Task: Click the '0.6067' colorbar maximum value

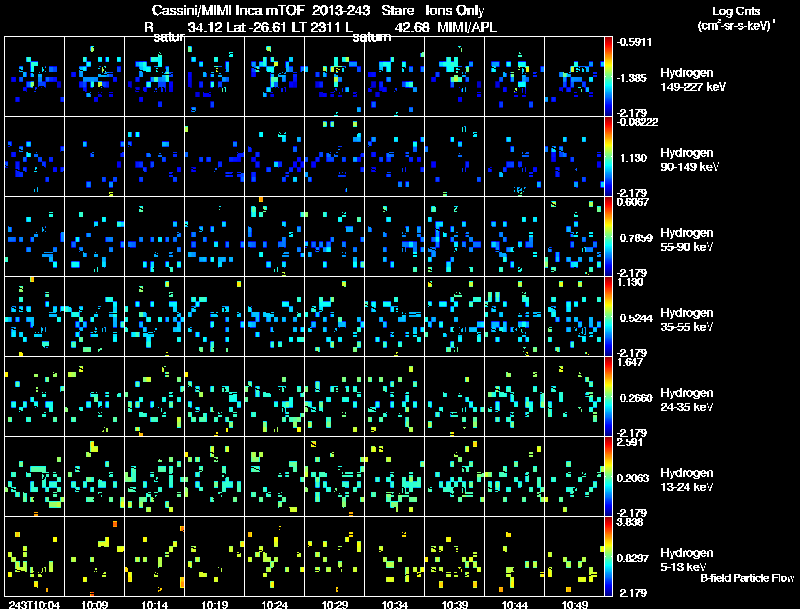Action: coord(633,202)
